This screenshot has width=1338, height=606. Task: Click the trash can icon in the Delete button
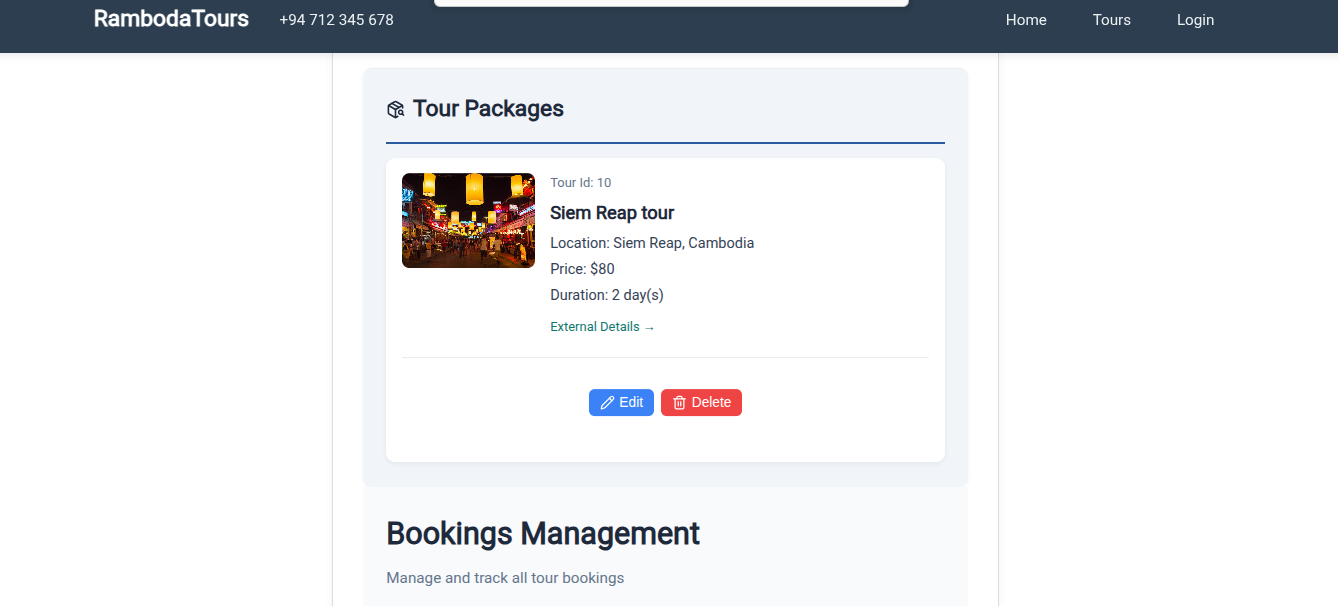[679, 403]
